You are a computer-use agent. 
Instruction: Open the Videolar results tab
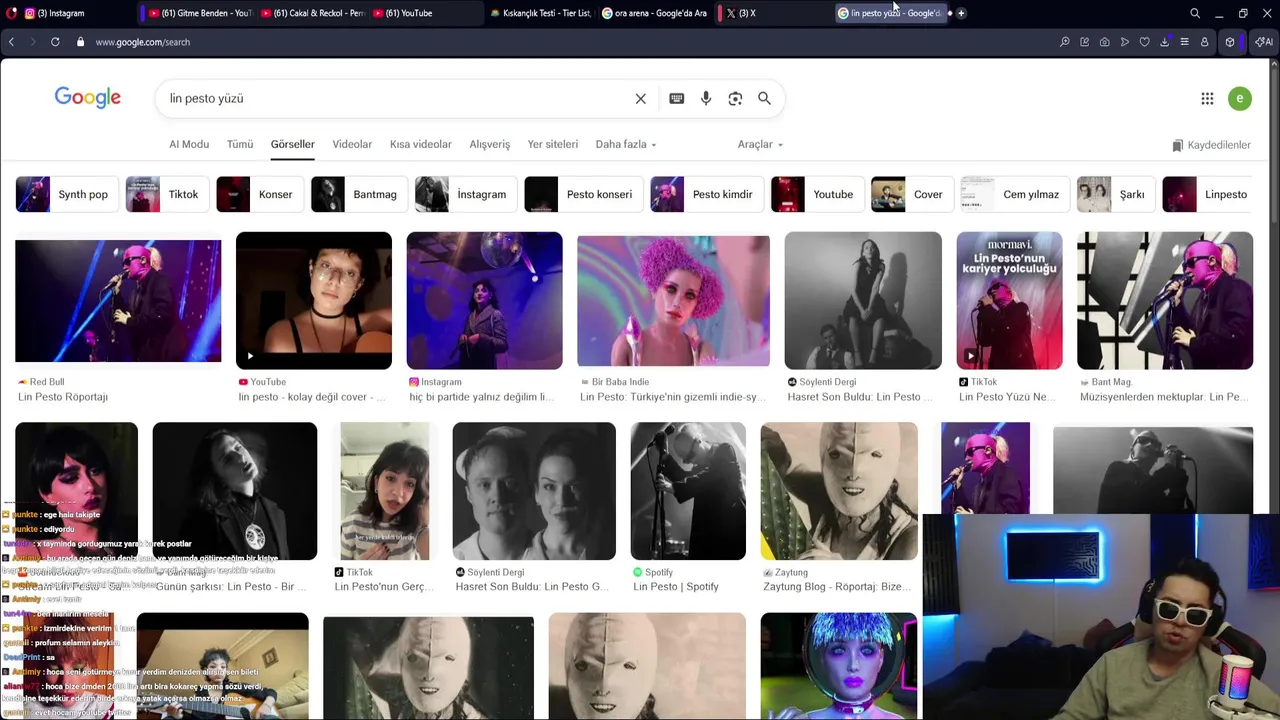click(x=352, y=144)
